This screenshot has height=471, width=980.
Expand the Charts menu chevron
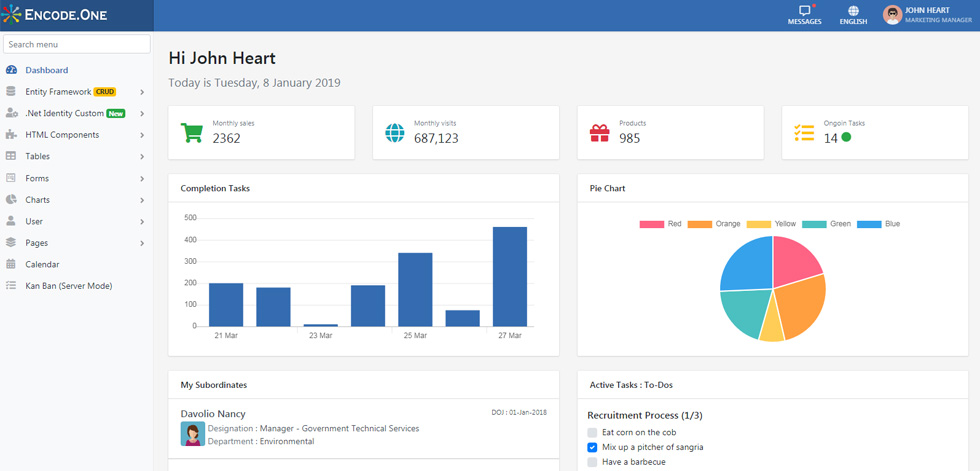coord(142,200)
